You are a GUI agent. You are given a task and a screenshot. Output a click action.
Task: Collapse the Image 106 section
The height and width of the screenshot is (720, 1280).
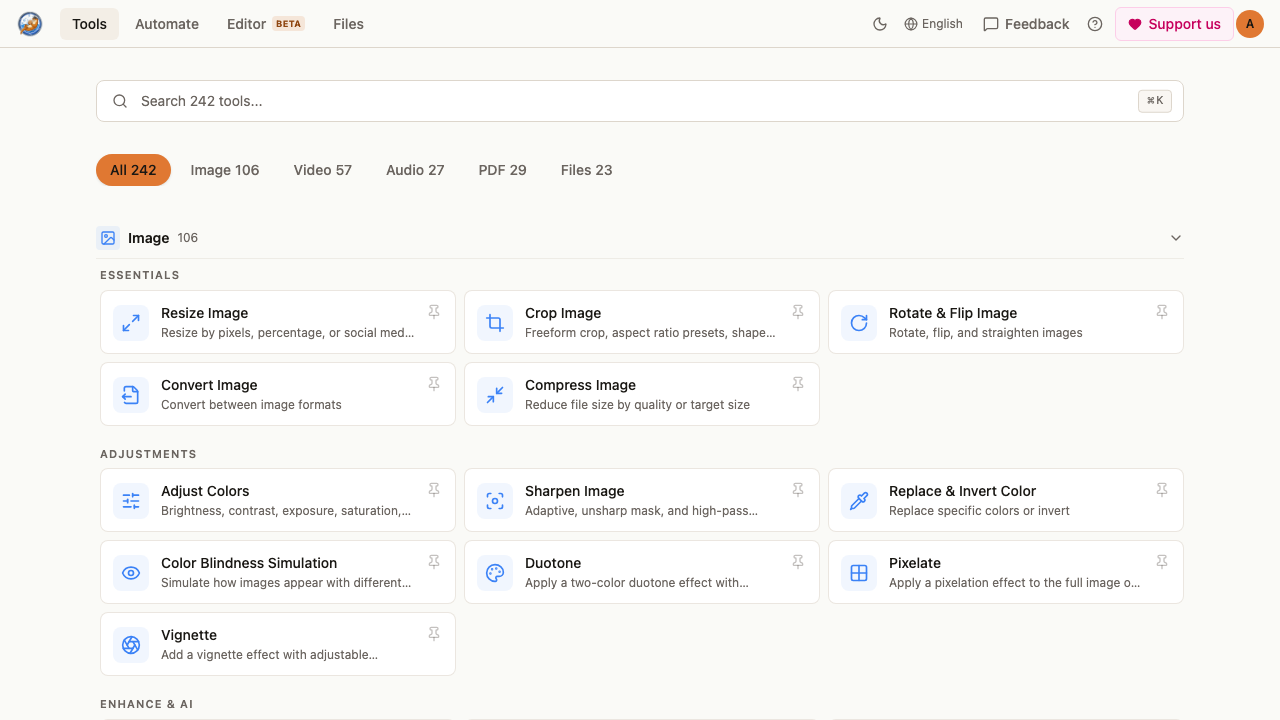(640, 238)
